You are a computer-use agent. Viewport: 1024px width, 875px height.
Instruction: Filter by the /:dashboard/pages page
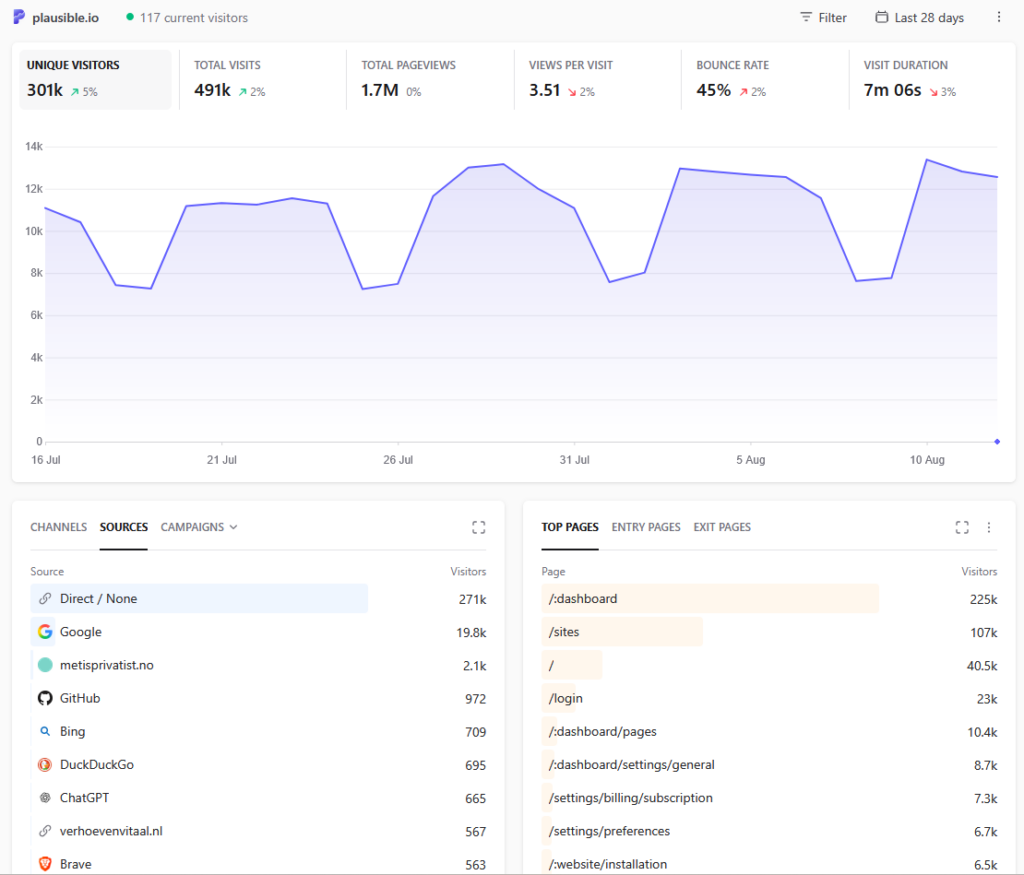tap(603, 731)
